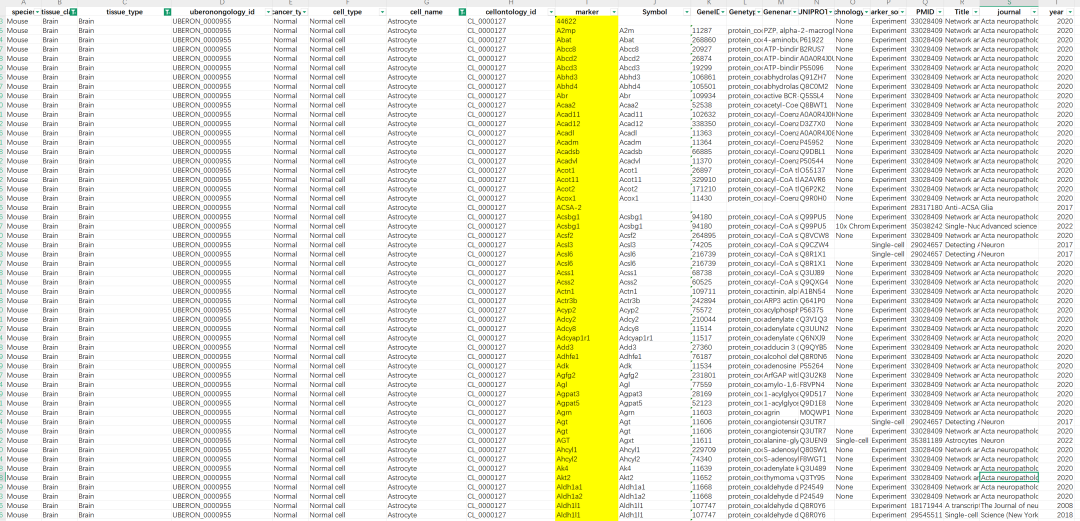Viewport: 1080px width, 521px height.
Task: Select the UNIPROT cell 'Q3TY95'
Action: coord(816,477)
